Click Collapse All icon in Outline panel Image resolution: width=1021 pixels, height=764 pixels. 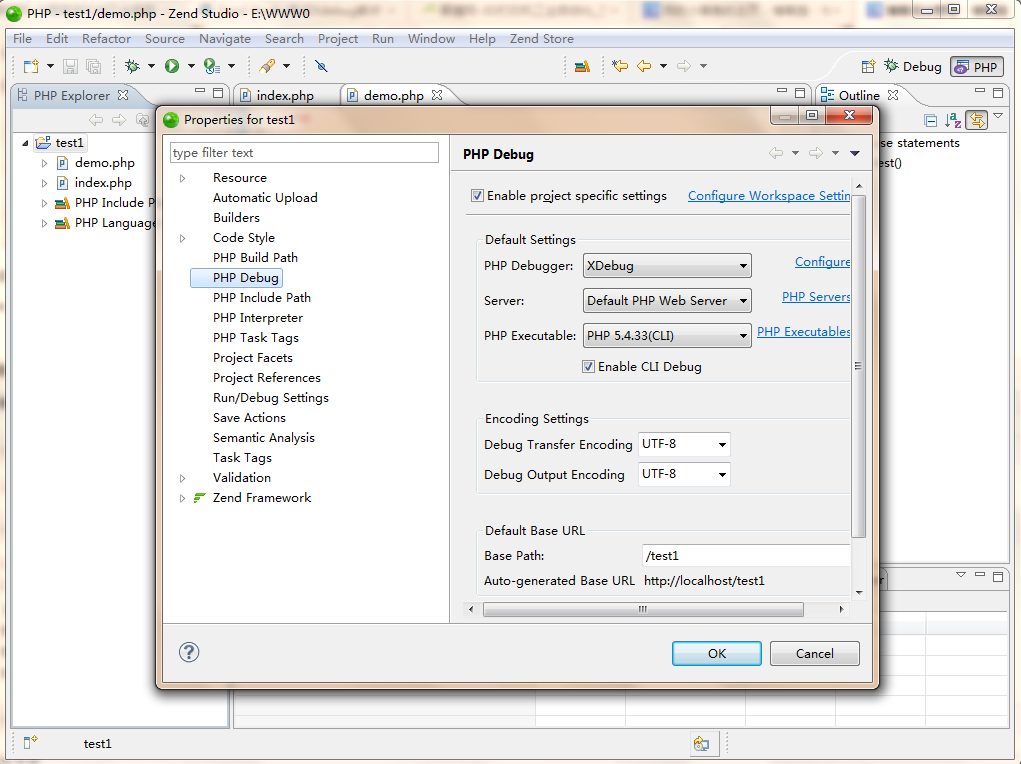click(931, 120)
